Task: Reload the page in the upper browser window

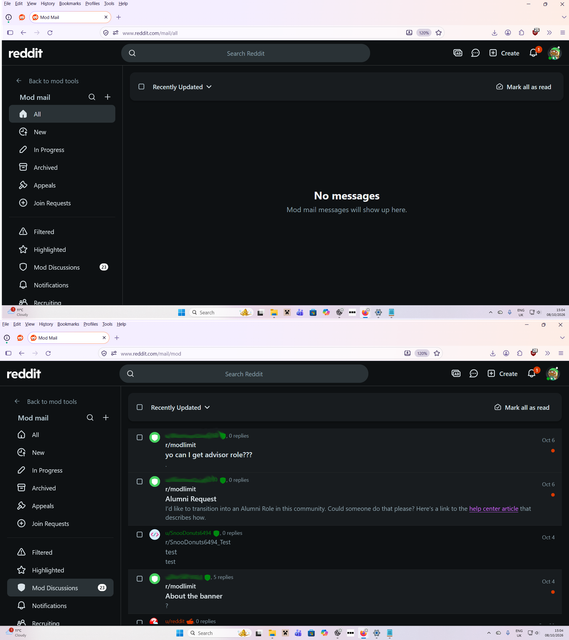Action: click(x=50, y=33)
